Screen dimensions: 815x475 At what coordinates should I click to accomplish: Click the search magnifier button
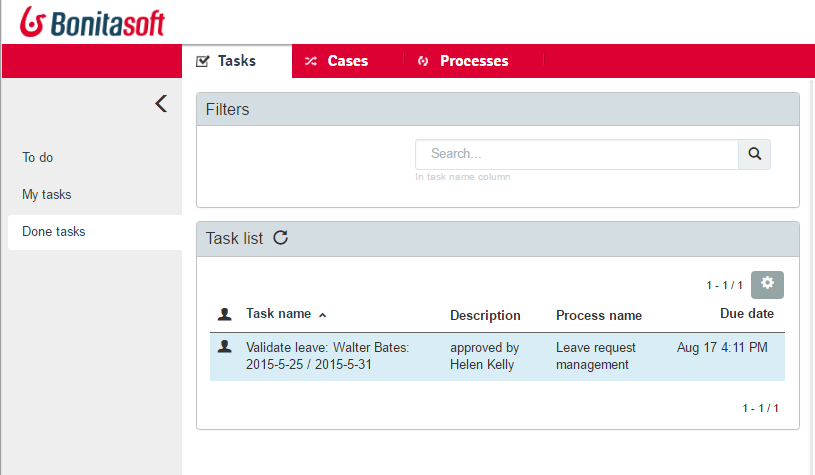click(x=755, y=154)
